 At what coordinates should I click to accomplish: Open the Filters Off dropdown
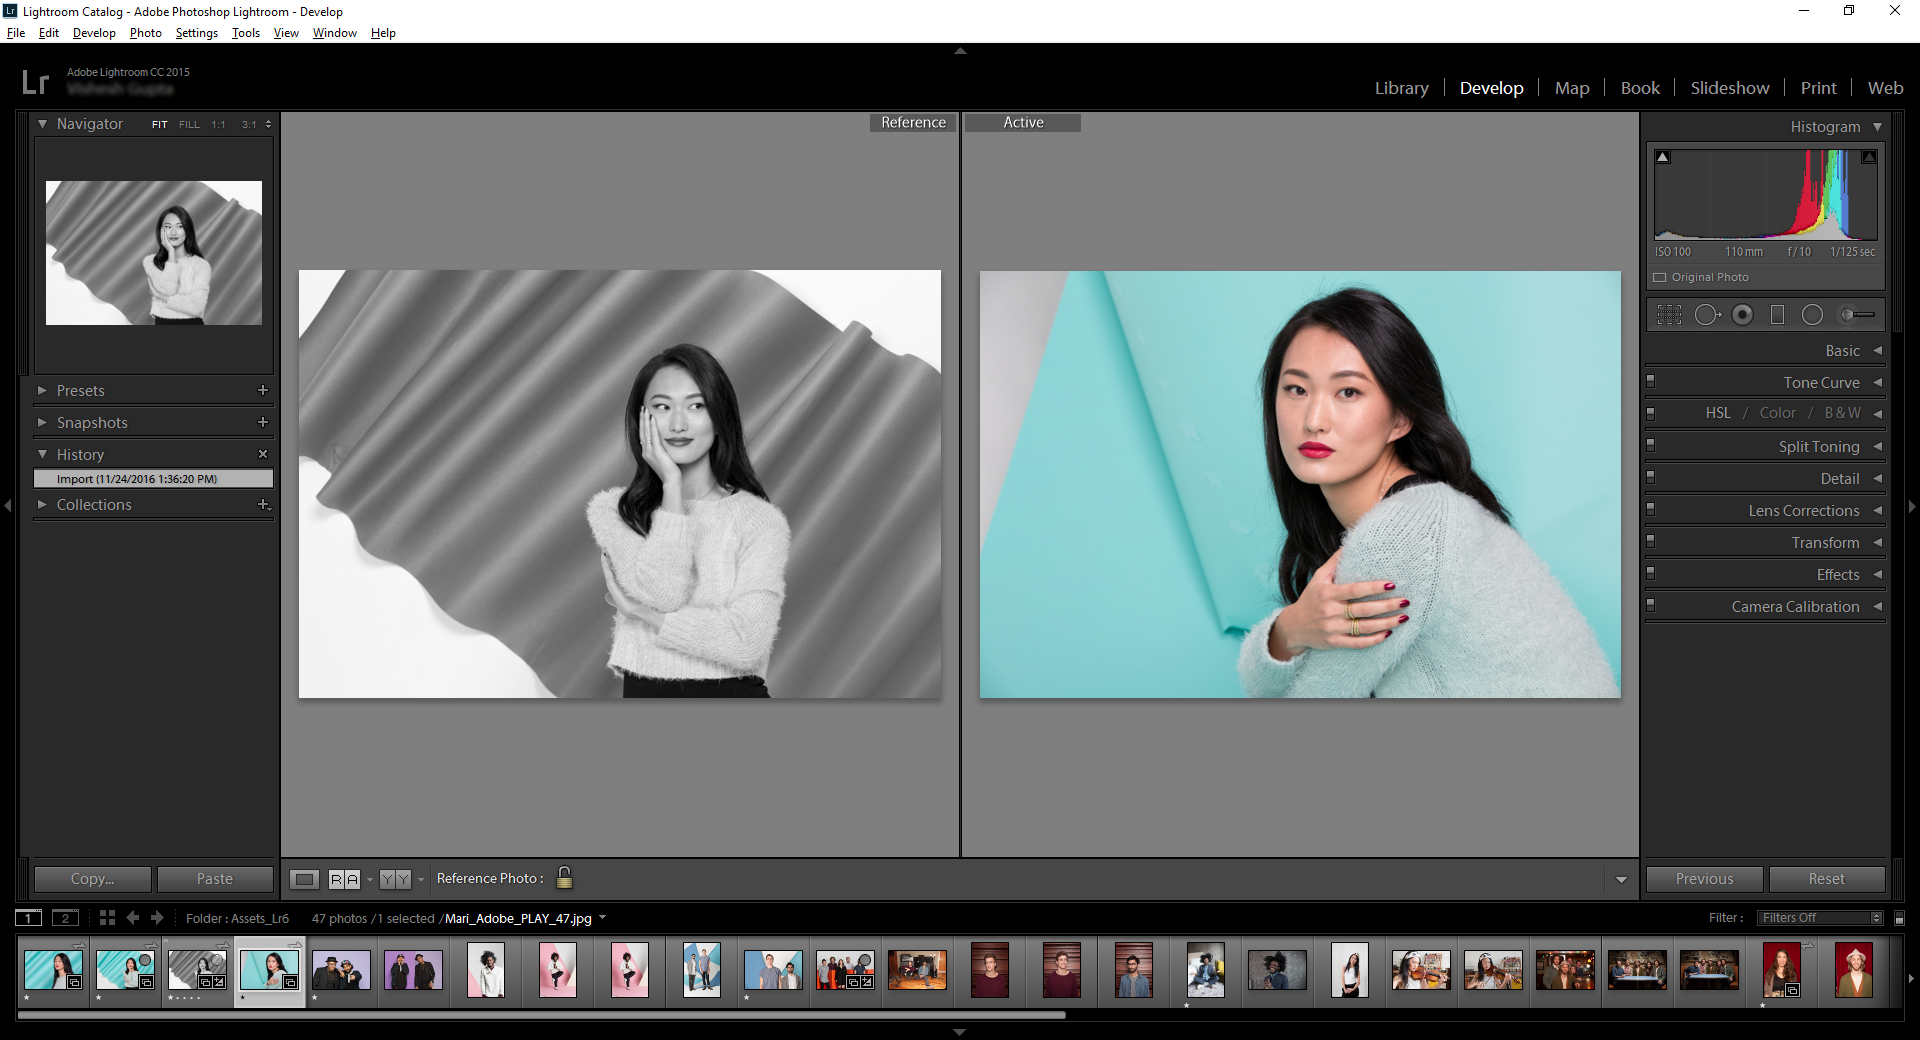(1818, 917)
